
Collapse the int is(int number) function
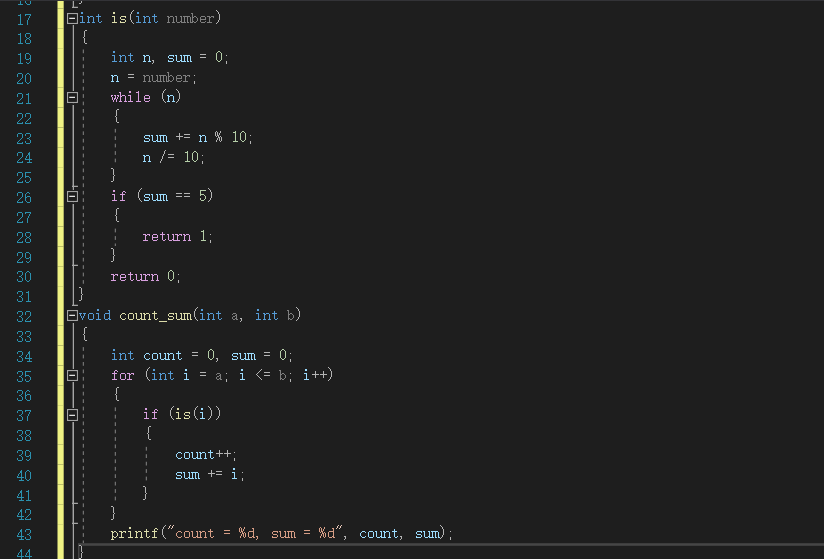(73, 19)
